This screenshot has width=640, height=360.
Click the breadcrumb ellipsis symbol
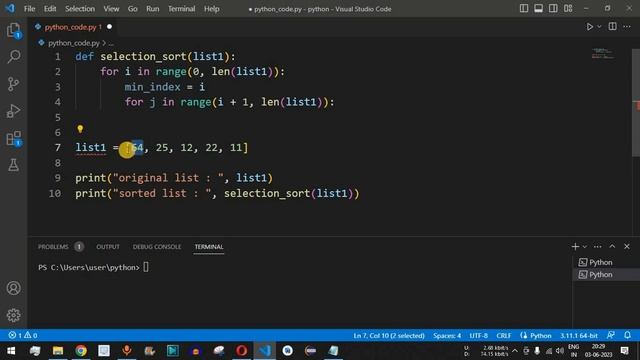(111, 43)
